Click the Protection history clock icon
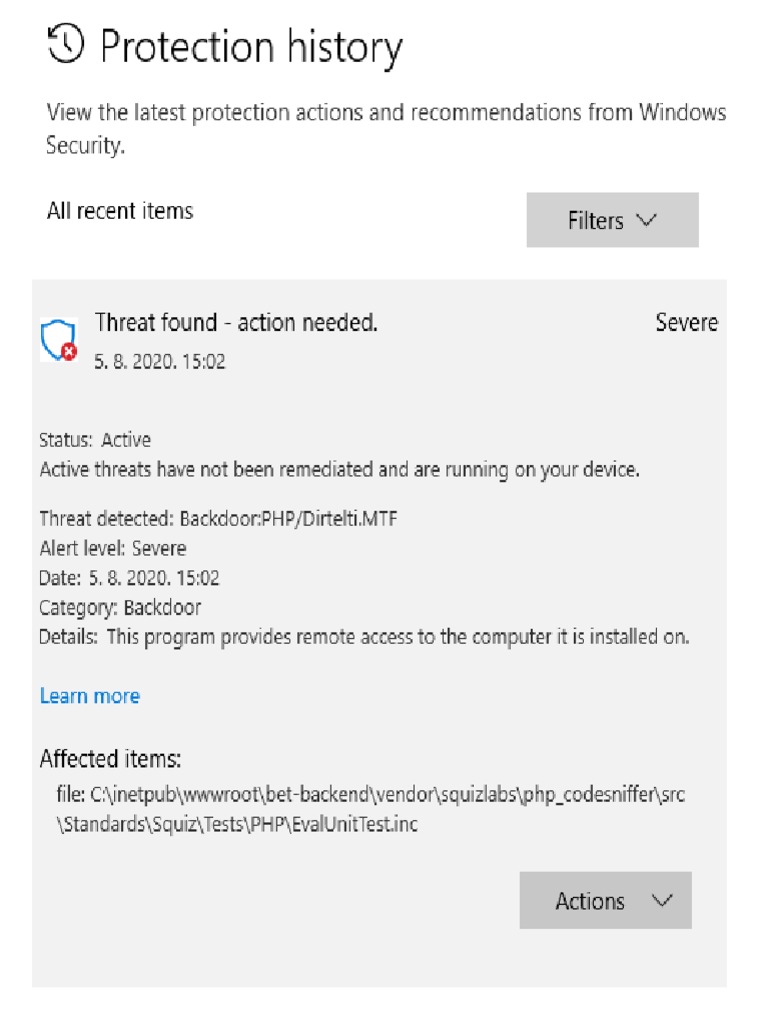The width and height of the screenshot is (768, 1024). click(66, 45)
